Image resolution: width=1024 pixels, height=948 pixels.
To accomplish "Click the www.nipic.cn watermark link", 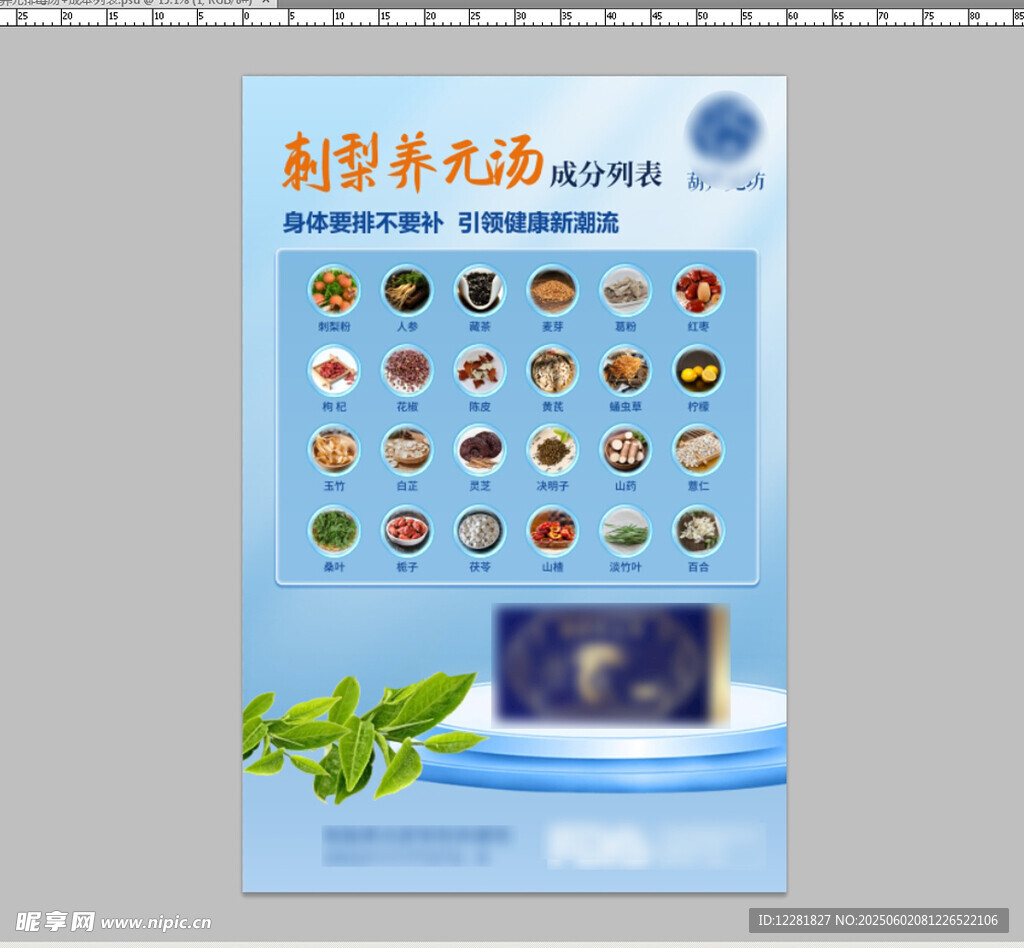I will 155,922.
